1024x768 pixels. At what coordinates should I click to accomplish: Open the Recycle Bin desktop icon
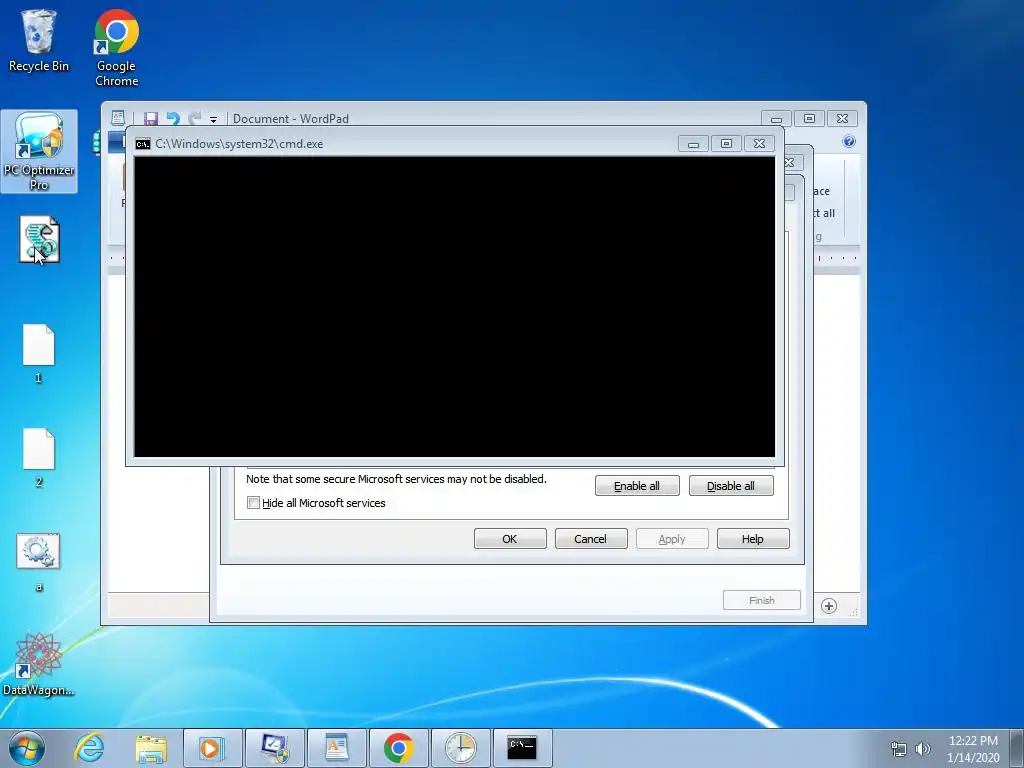coord(38,40)
